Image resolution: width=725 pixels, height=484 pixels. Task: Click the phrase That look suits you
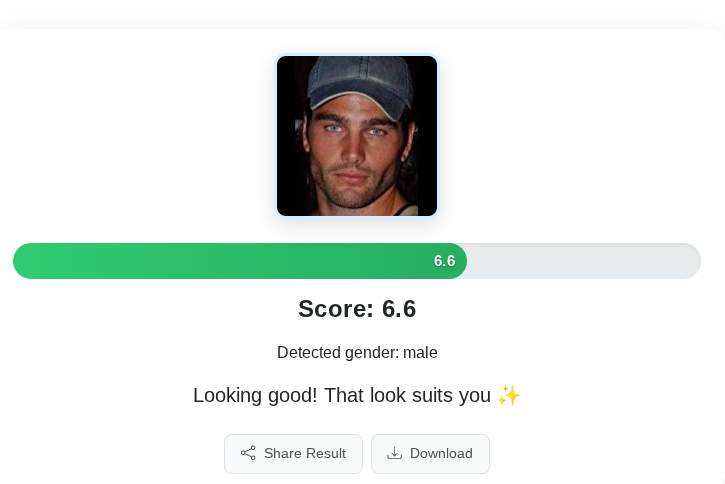pos(407,396)
